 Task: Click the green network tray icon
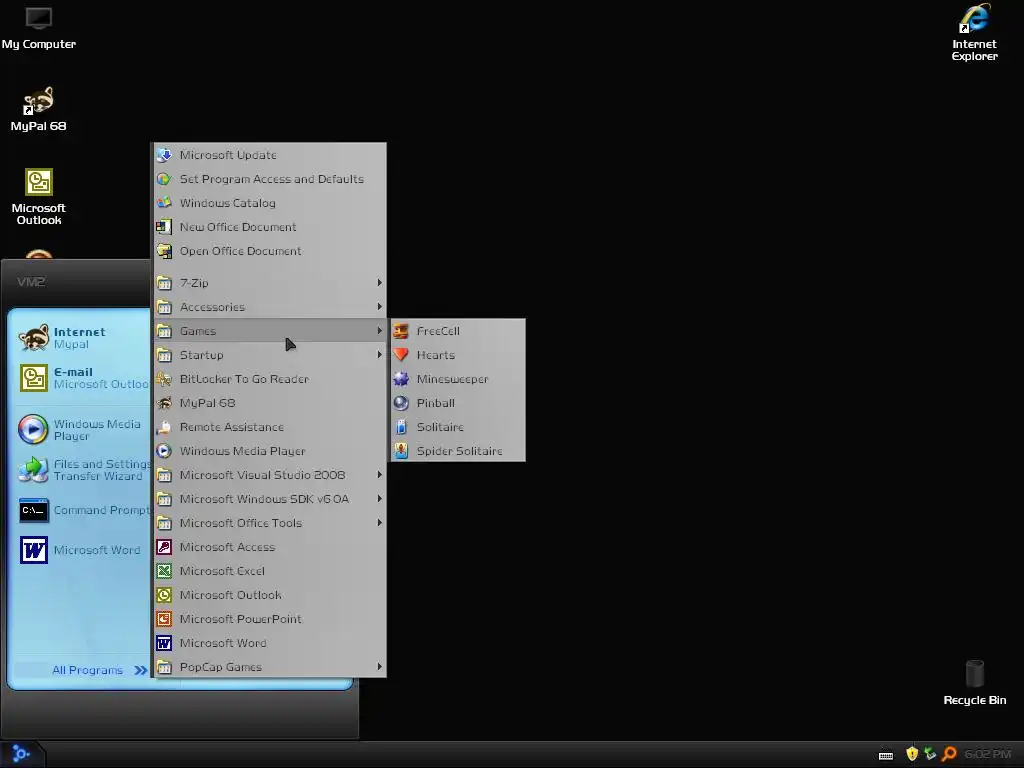930,754
